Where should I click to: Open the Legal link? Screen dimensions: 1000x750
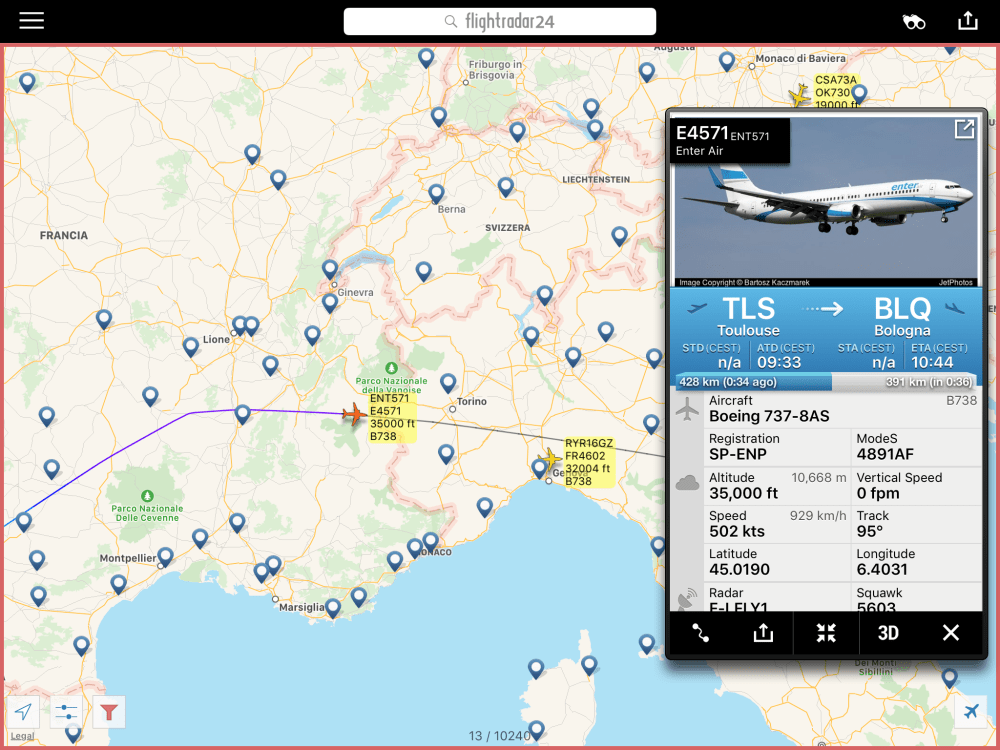(22, 736)
